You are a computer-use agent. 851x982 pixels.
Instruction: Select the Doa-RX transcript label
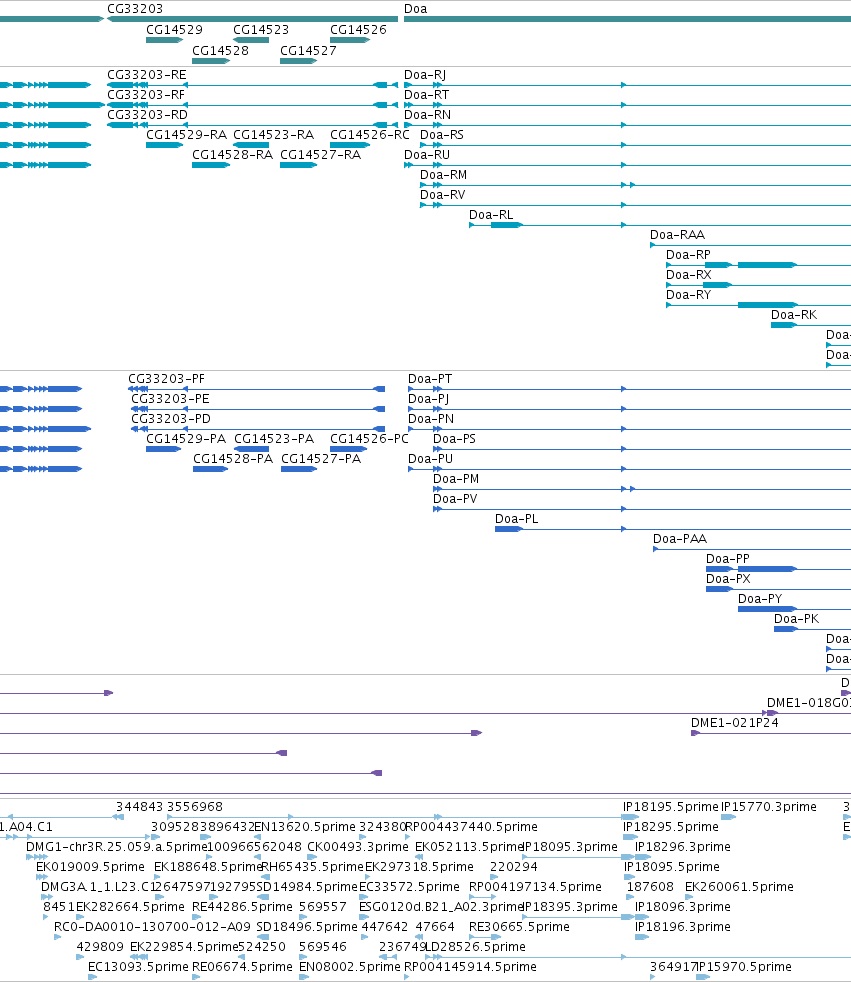688,275
